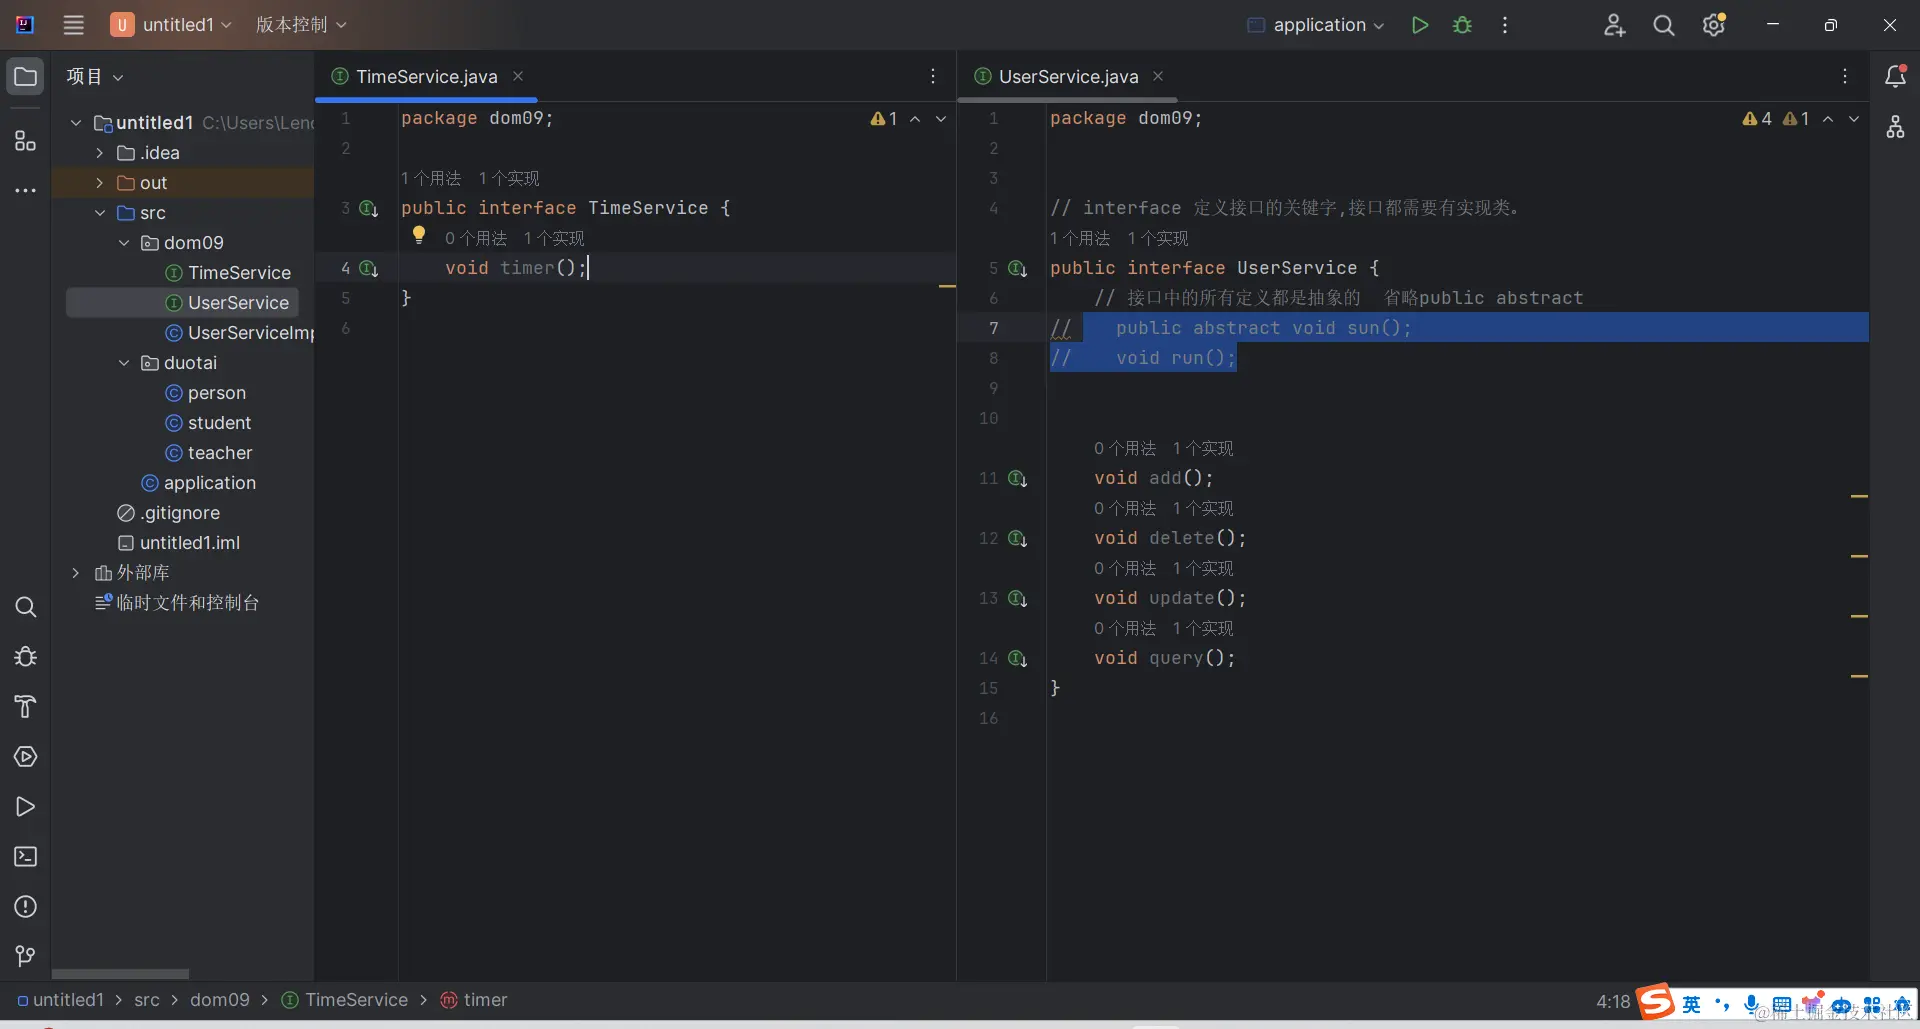
Task: Close the TimeService.java tab
Action: tap(518, 76)
